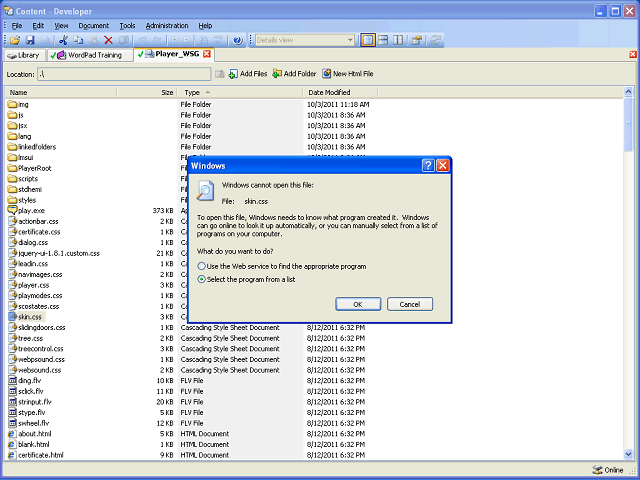Click the Add Folder icon

point(277,74)
